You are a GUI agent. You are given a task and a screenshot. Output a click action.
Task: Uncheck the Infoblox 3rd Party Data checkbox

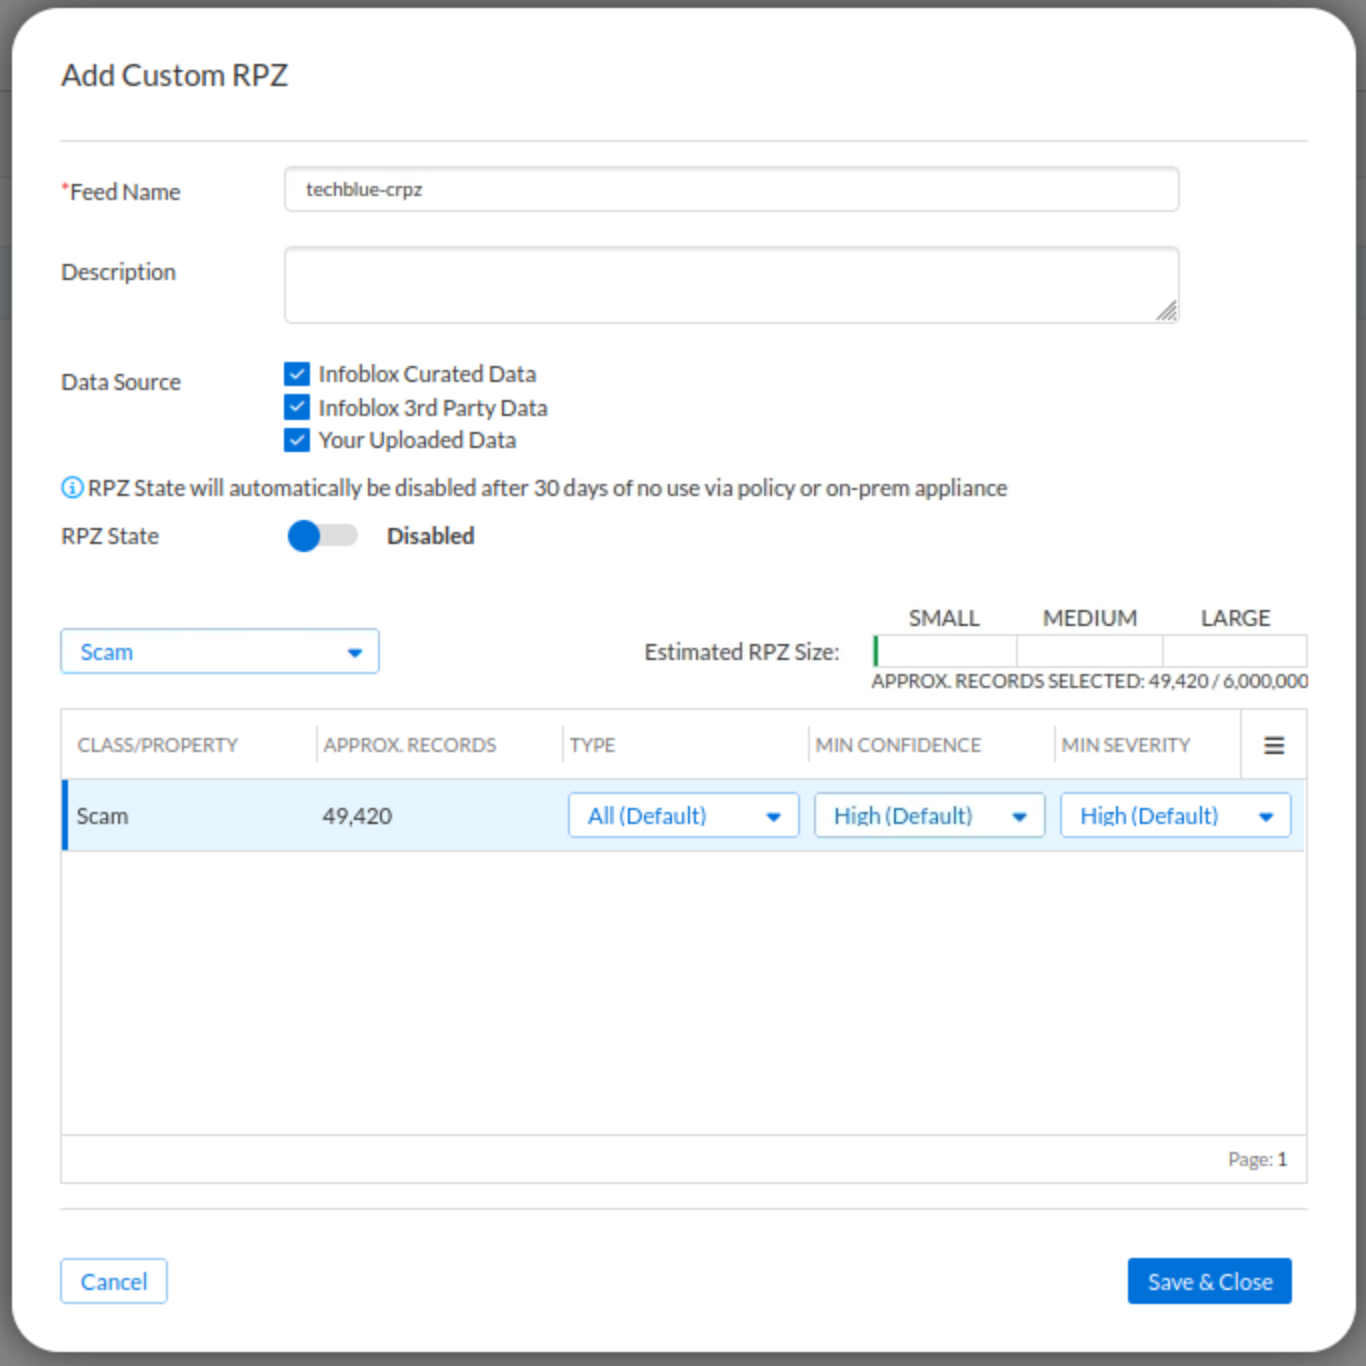point(296,406)
